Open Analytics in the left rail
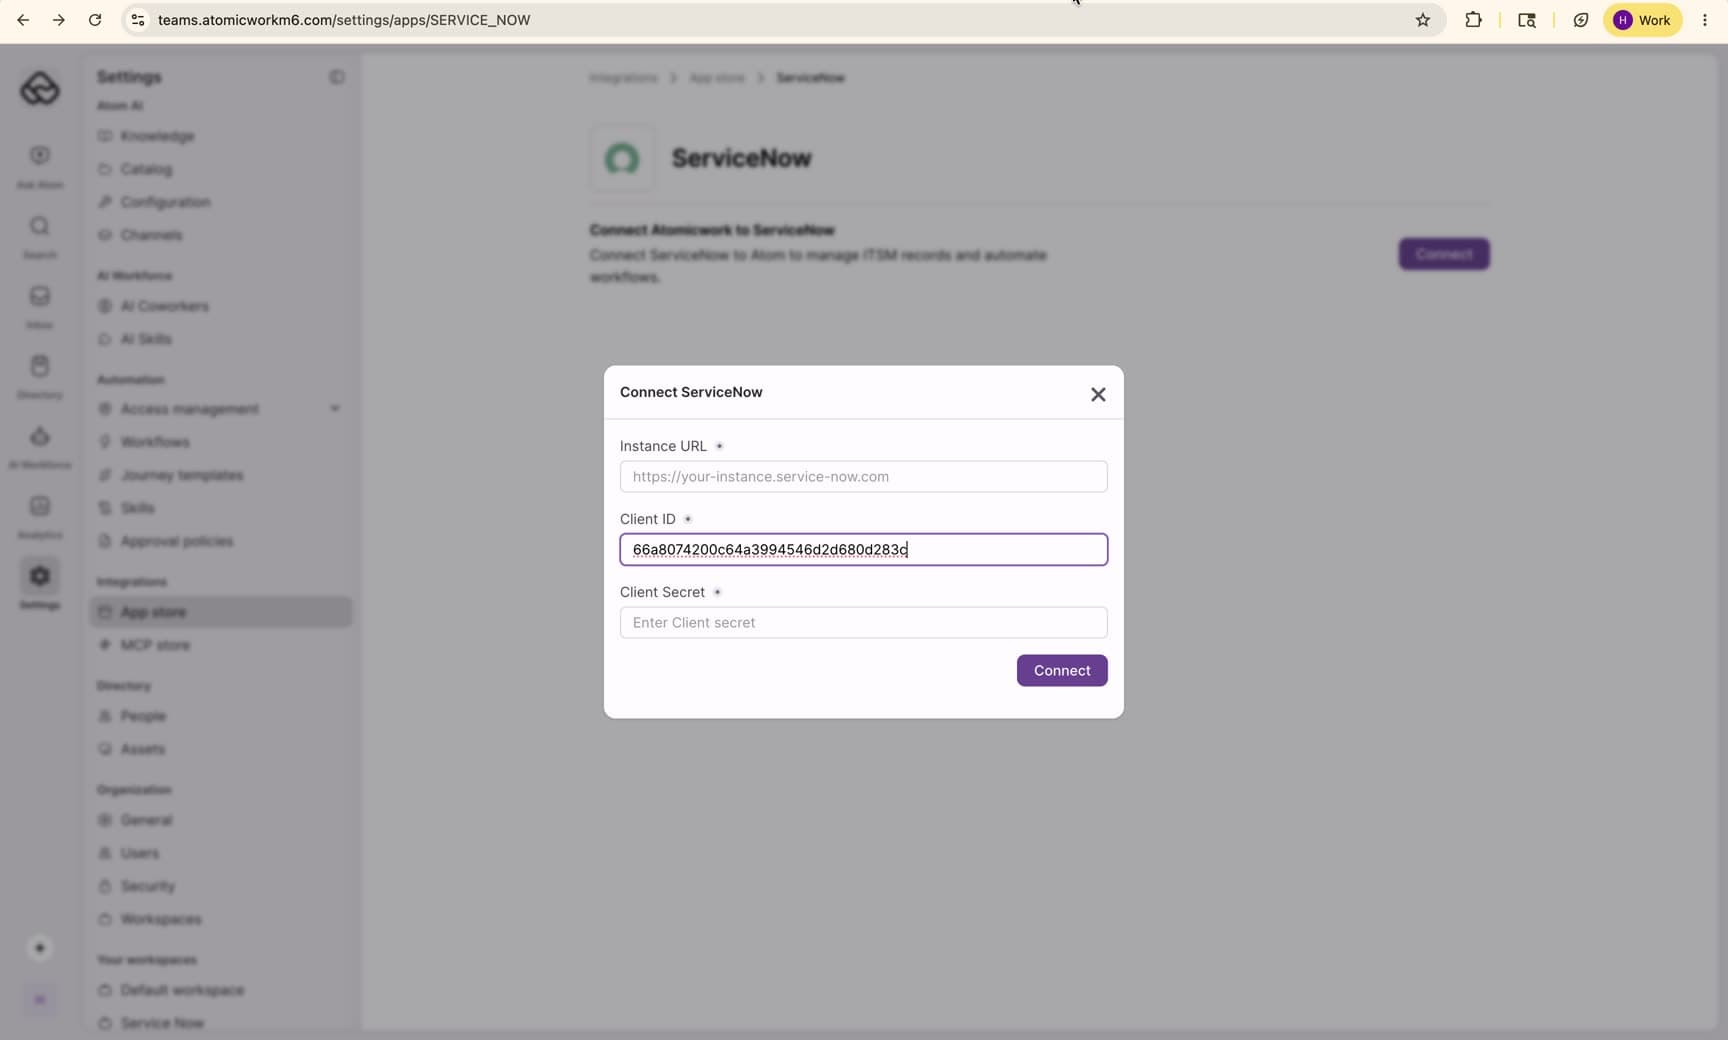Screen dimensions: 1728x1040 click(x=40, y=516)
